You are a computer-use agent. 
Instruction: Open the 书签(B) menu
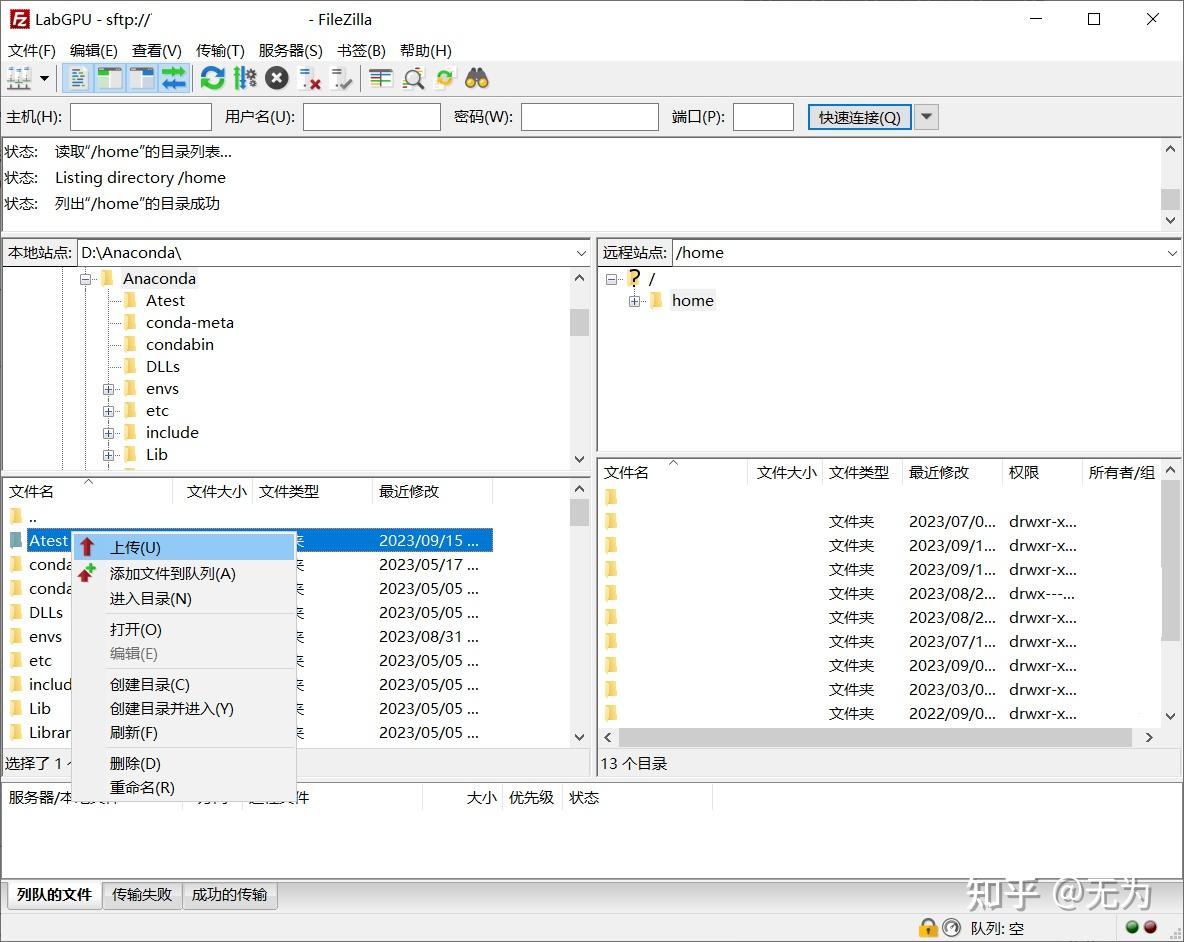361,51
